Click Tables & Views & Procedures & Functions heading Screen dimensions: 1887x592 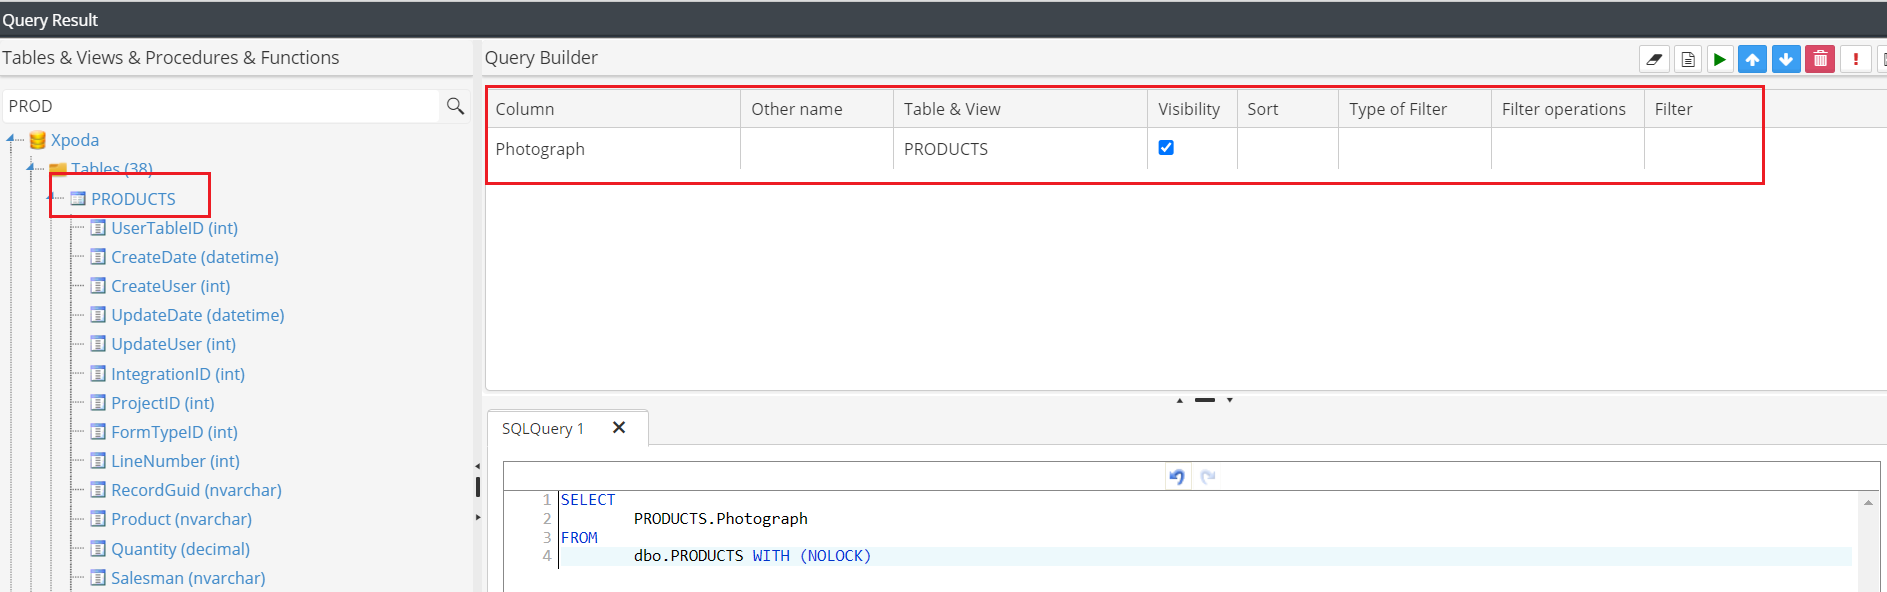170,58
